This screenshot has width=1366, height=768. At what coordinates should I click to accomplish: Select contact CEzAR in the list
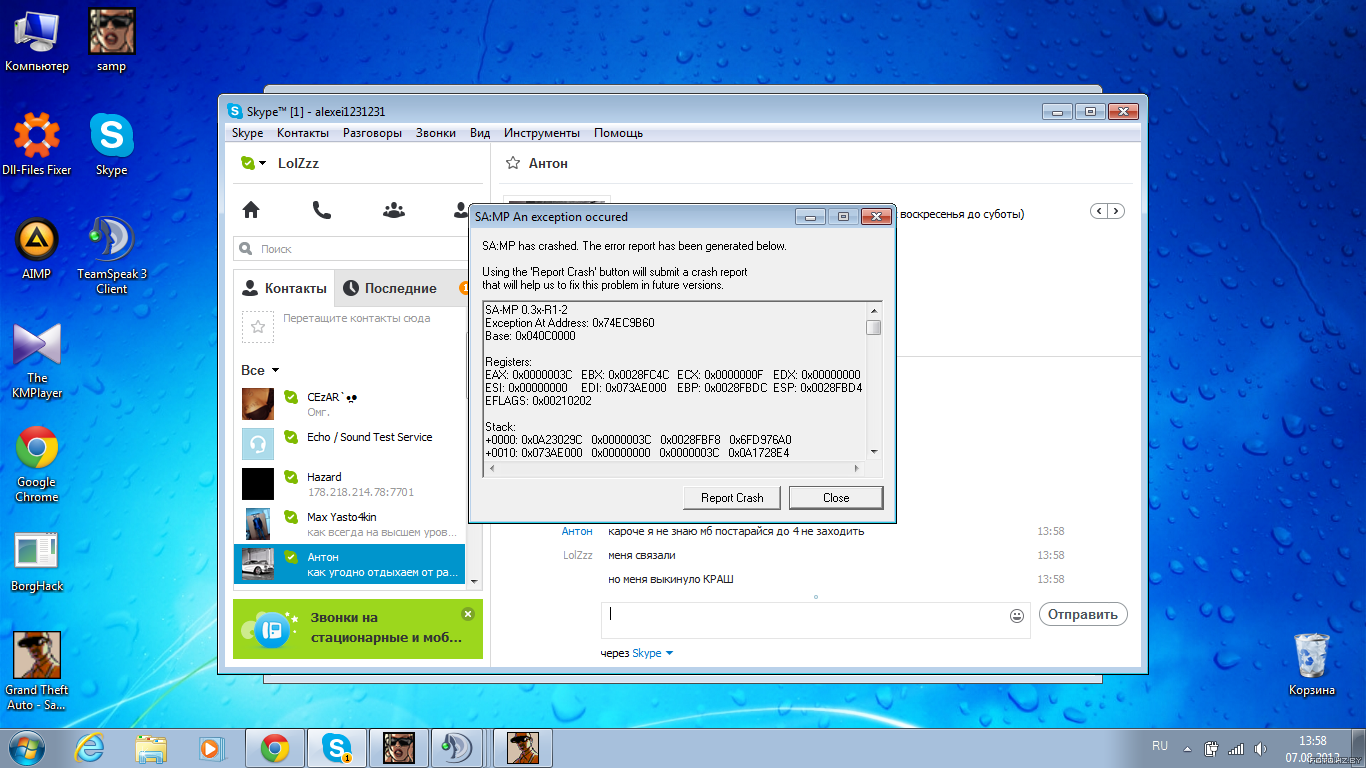[349, 404]
